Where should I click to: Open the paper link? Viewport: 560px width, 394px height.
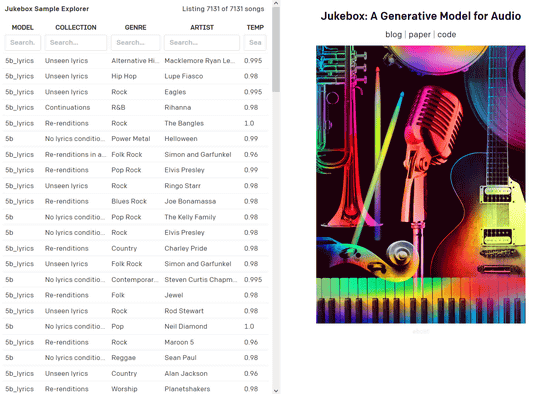419,35
